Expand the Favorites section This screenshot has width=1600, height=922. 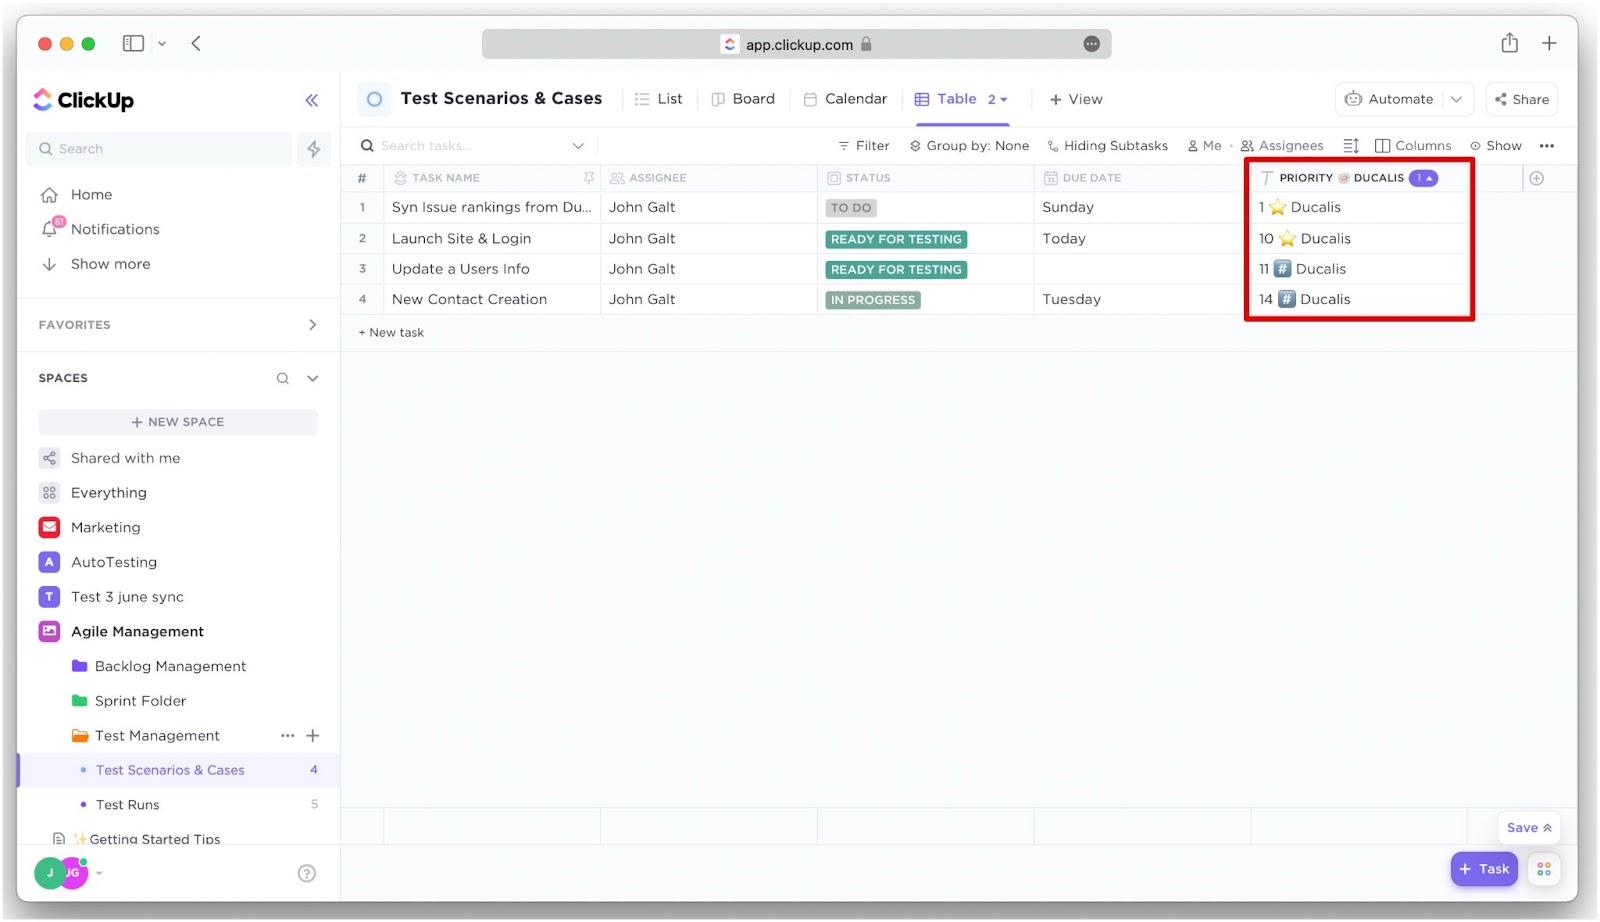(x=312, y=325)
